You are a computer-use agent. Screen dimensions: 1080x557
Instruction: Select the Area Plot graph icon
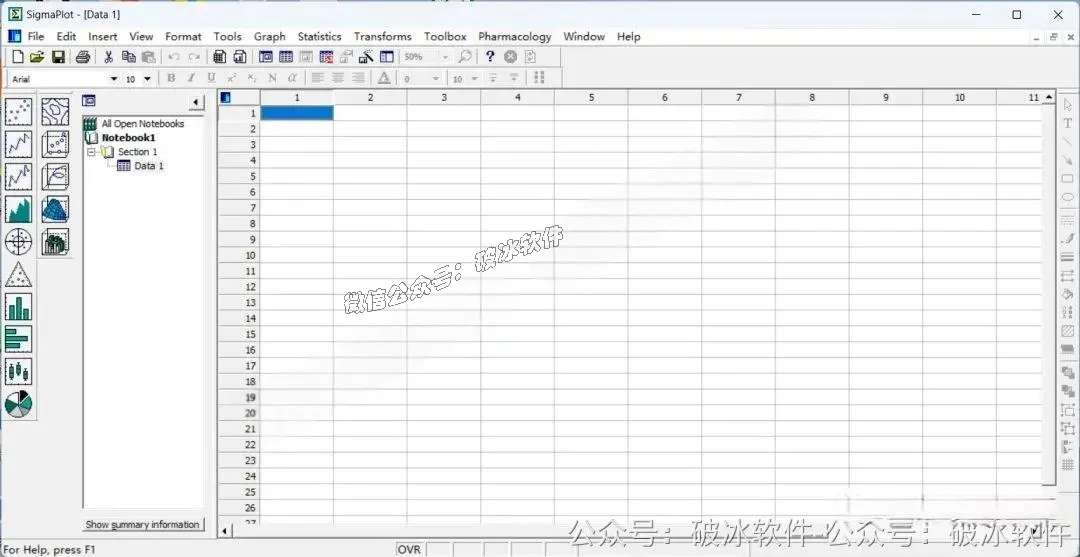(x=19, y=209)
